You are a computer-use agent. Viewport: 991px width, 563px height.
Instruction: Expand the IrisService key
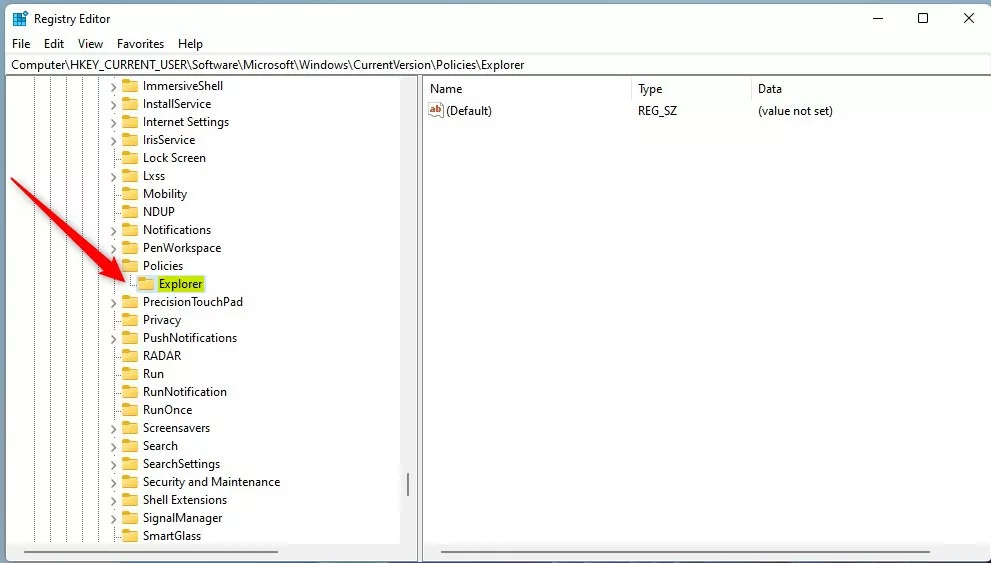tap(113, 140)
